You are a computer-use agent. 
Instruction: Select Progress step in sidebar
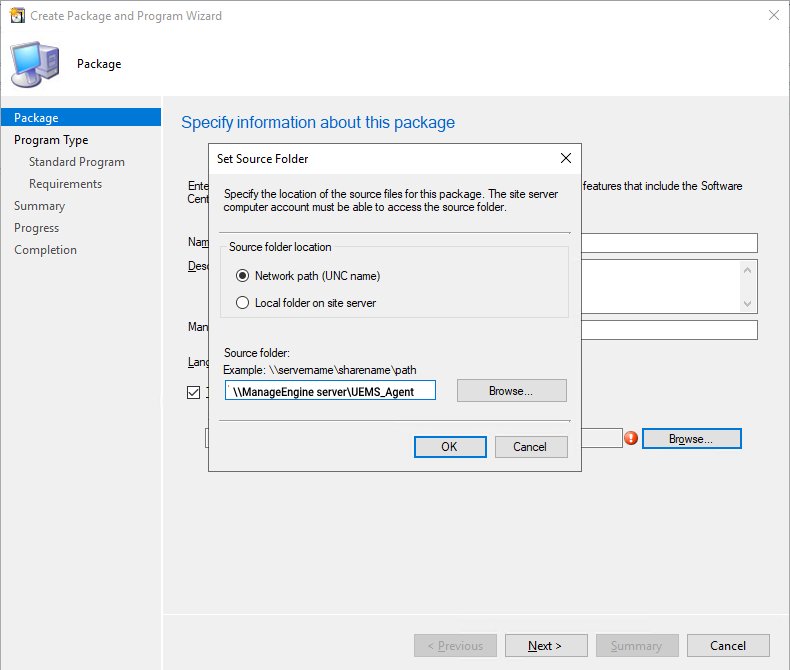(x=36, y=228)
